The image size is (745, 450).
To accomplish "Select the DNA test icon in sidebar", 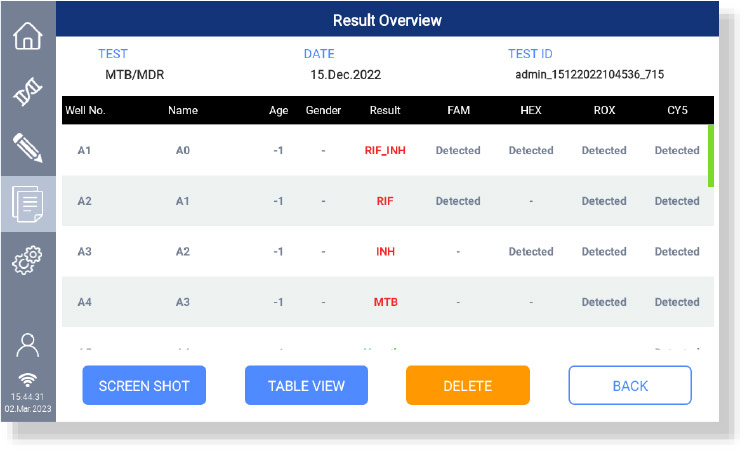I will pyautogui.click(x=28, y=93).
